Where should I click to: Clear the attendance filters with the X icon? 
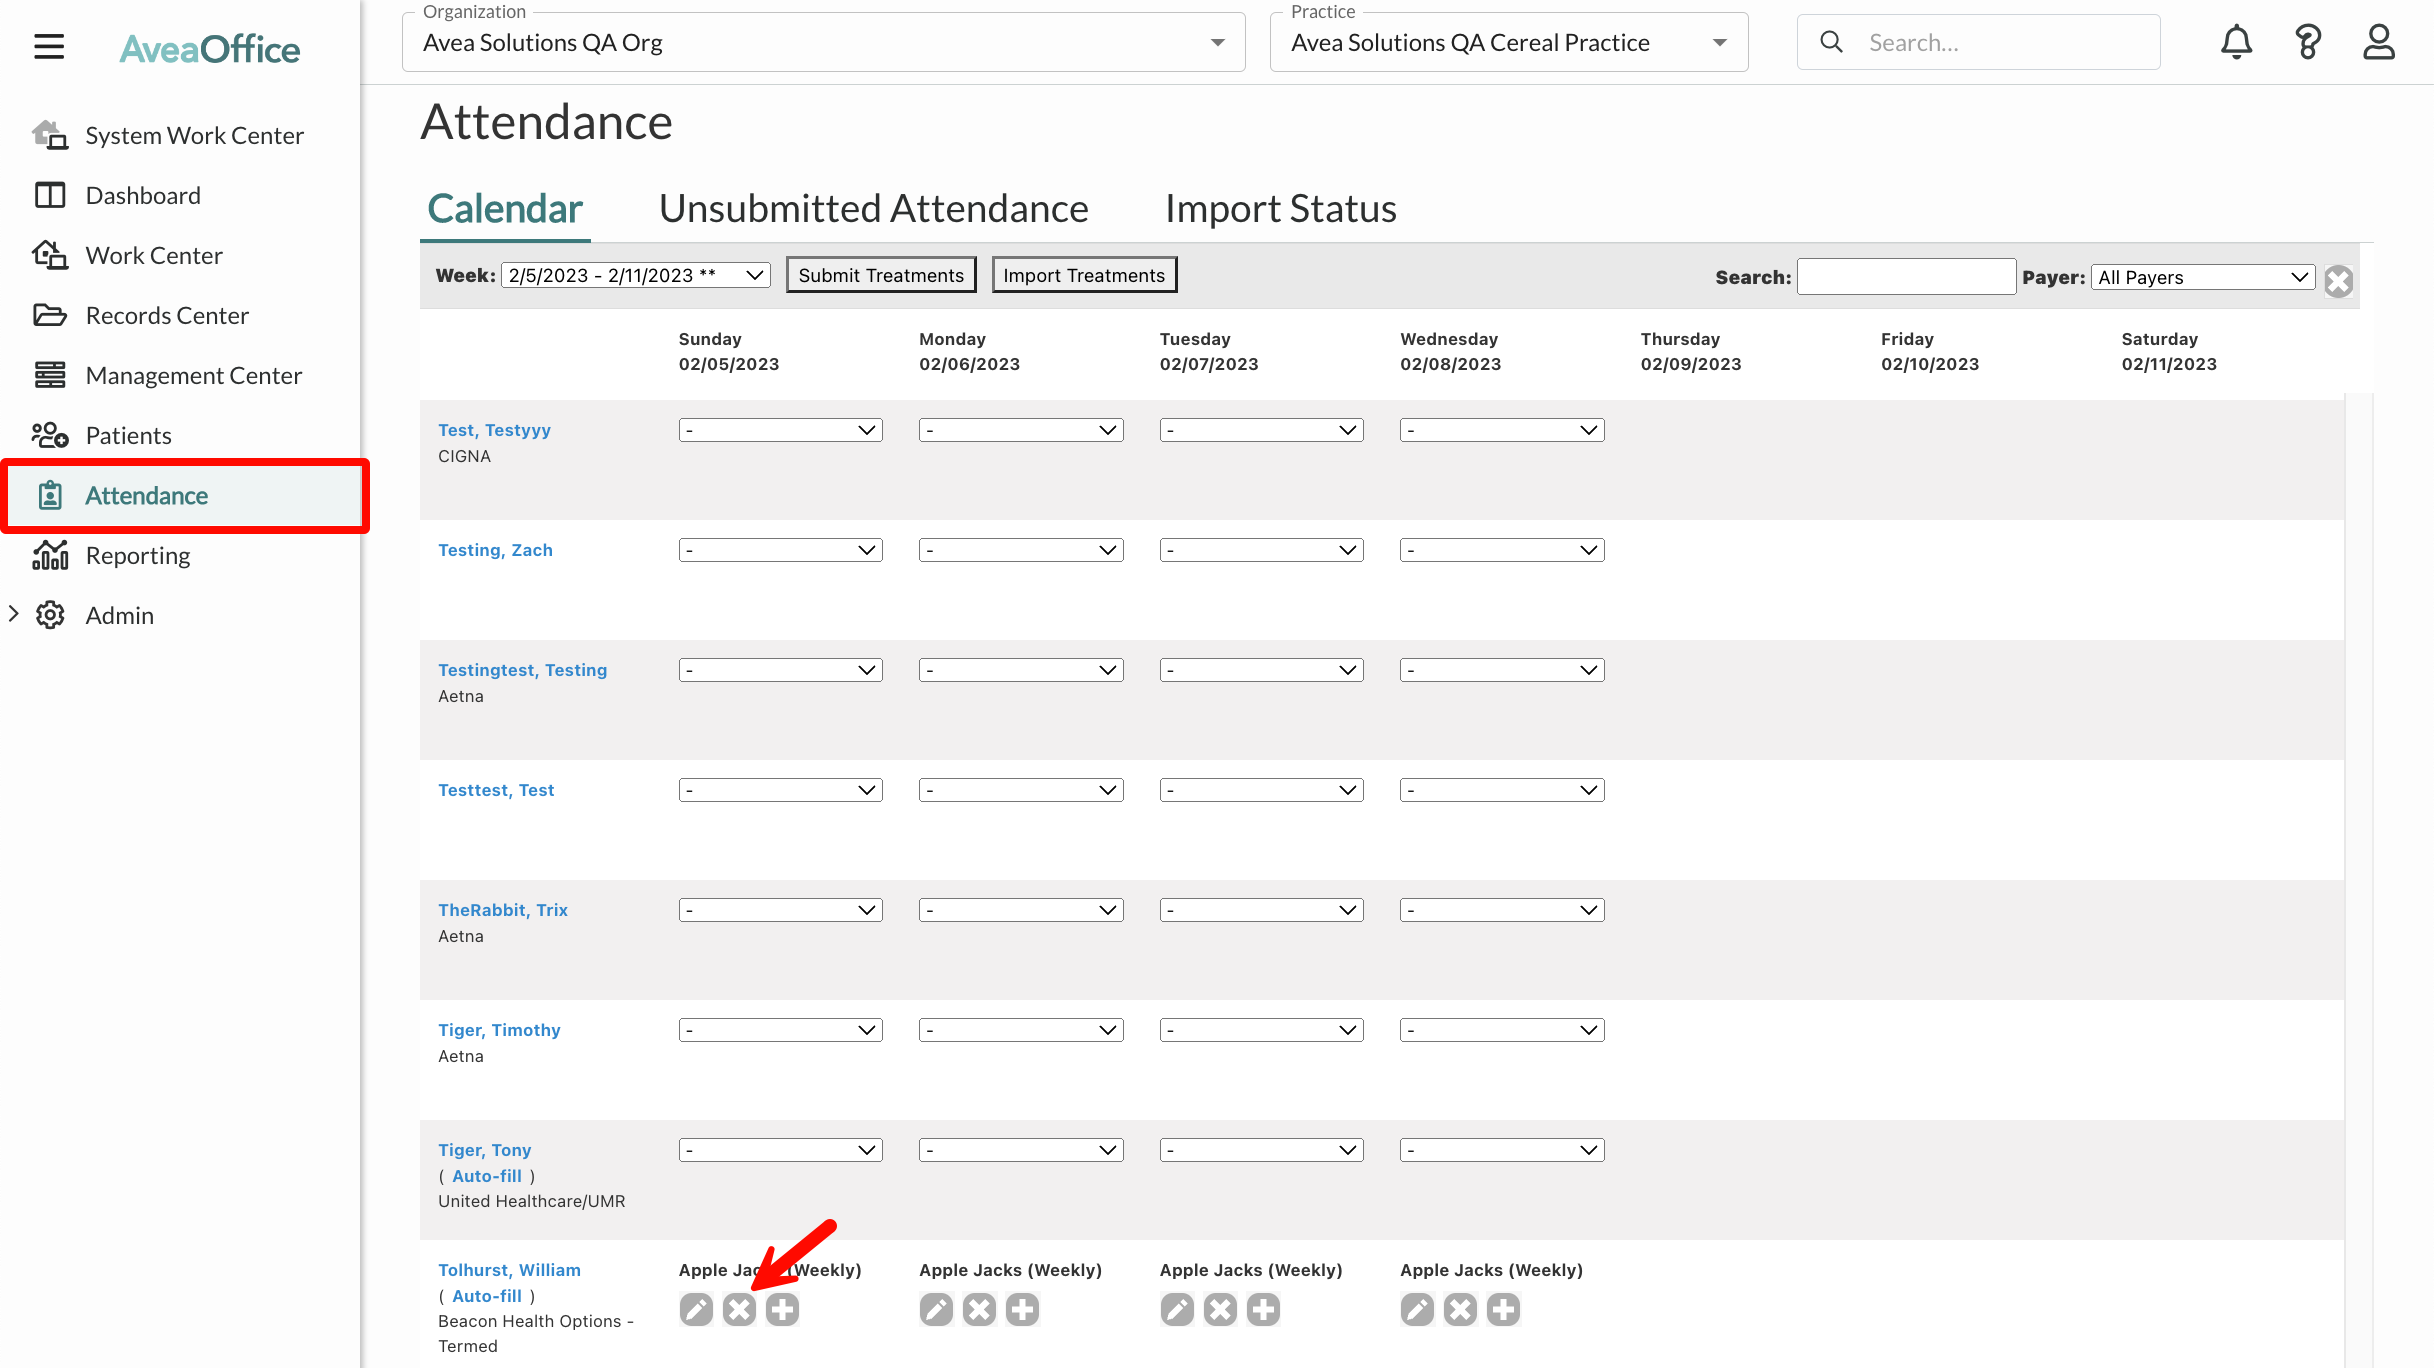click(x=2338, y=281)
